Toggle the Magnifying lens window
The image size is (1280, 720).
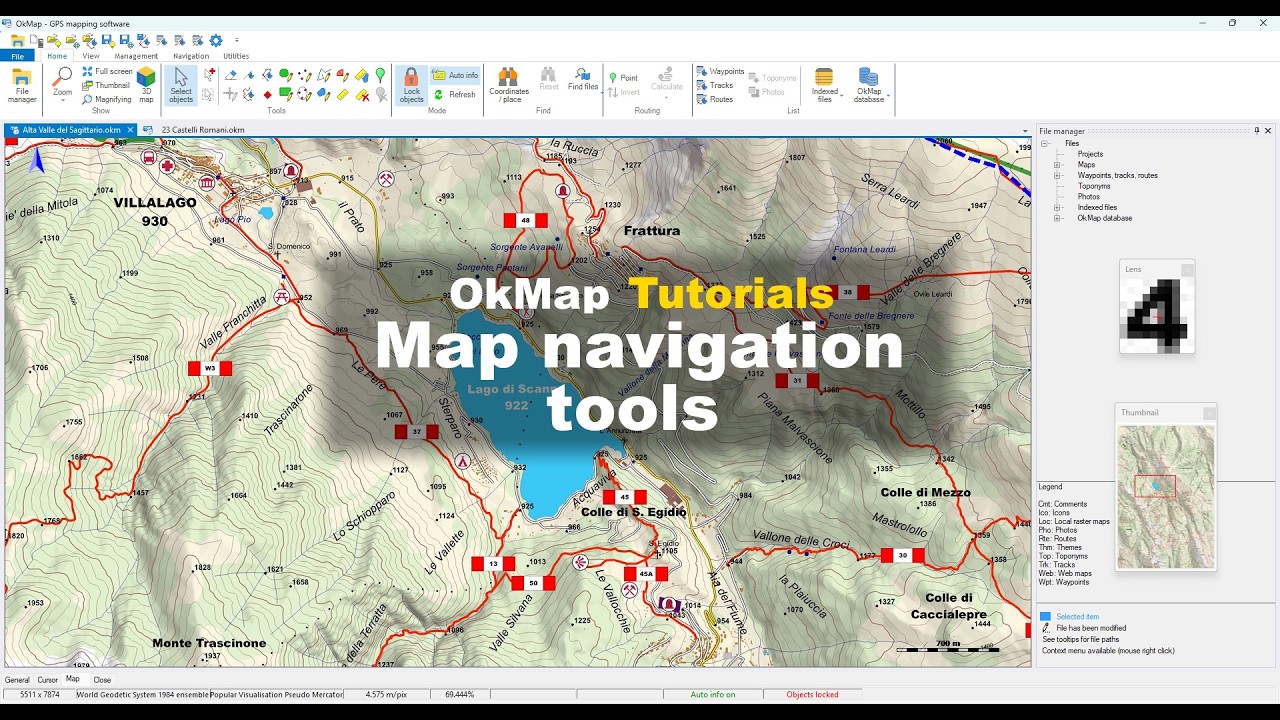click(x=107, y=99)
